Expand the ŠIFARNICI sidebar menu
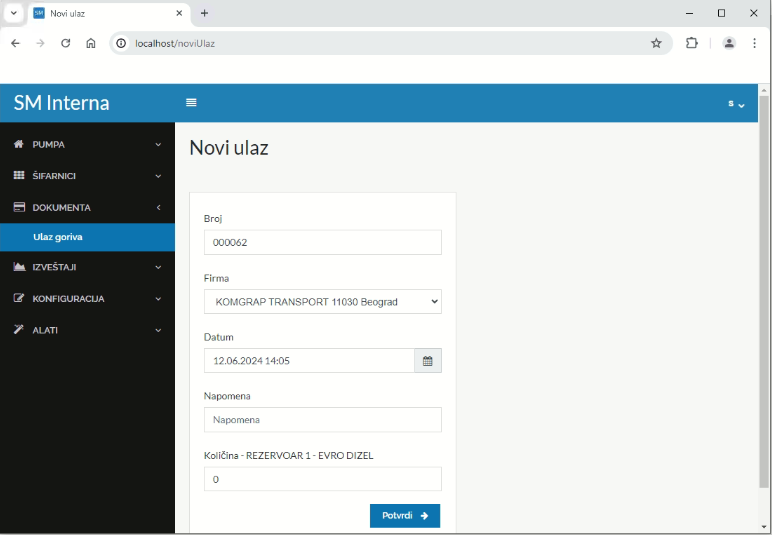 coord(87,176)
